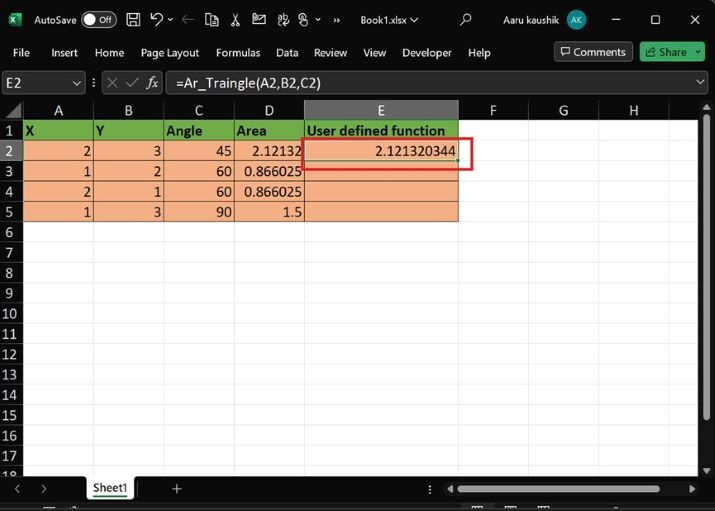Viewport: 715px width, 511px height.
Task: Open the AK account avatar
Action: coord(576,20)
